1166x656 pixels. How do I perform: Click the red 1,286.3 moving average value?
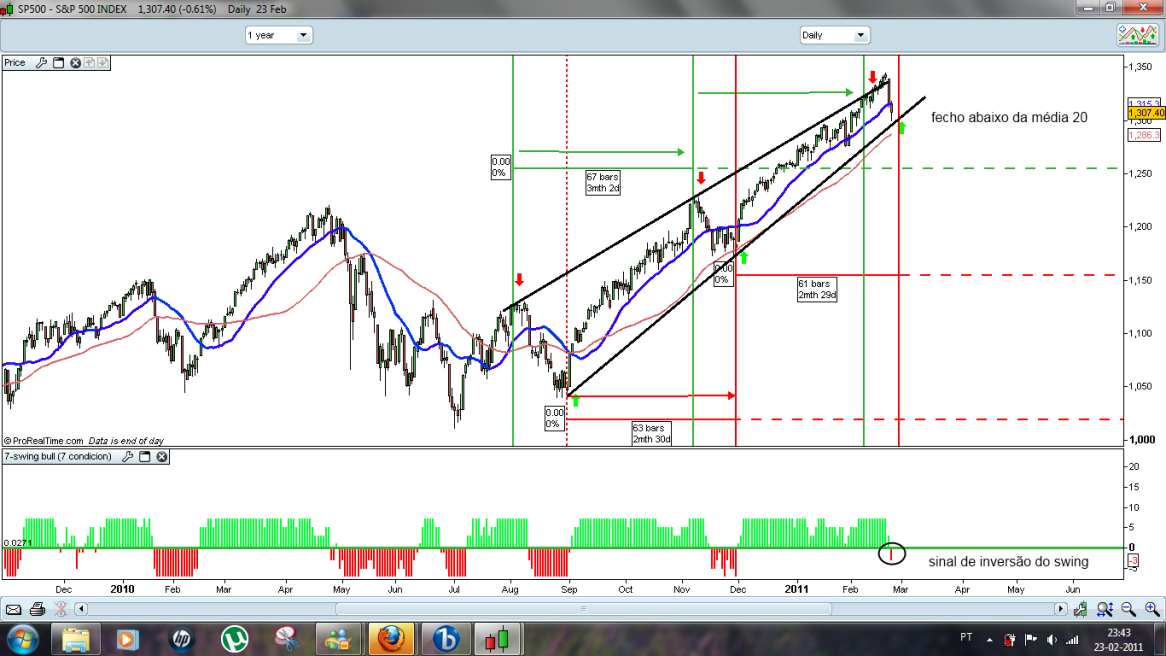tap(1144, 135)
